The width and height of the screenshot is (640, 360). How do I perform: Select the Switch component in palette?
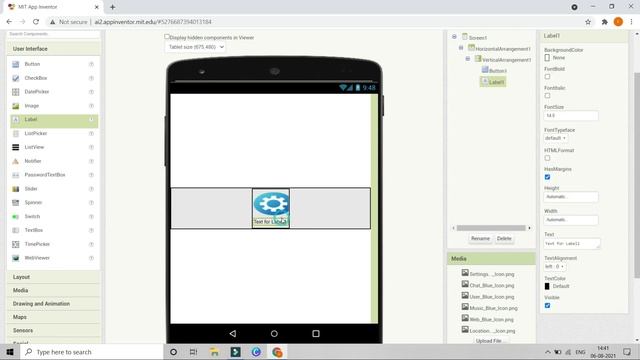53,216
